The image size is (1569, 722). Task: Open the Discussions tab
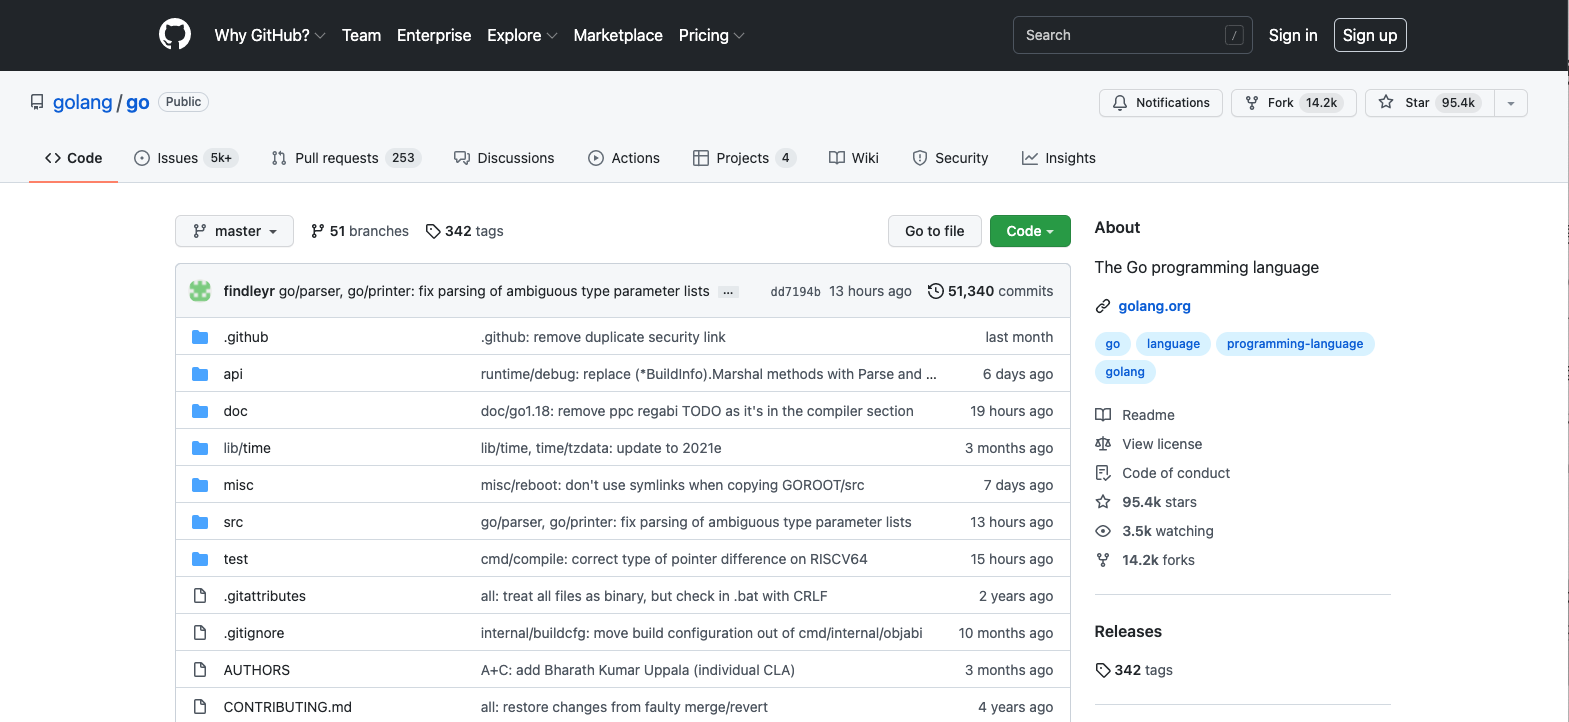point(504,158)
